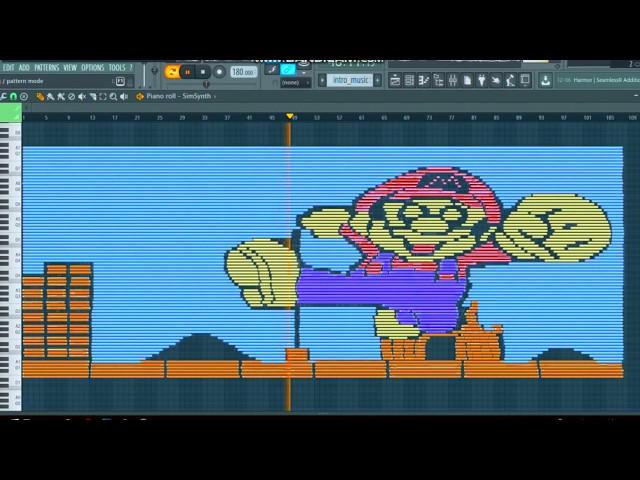
Task: Open the Browser view icon
Action: pyautogui.click(x=438, y=80)
